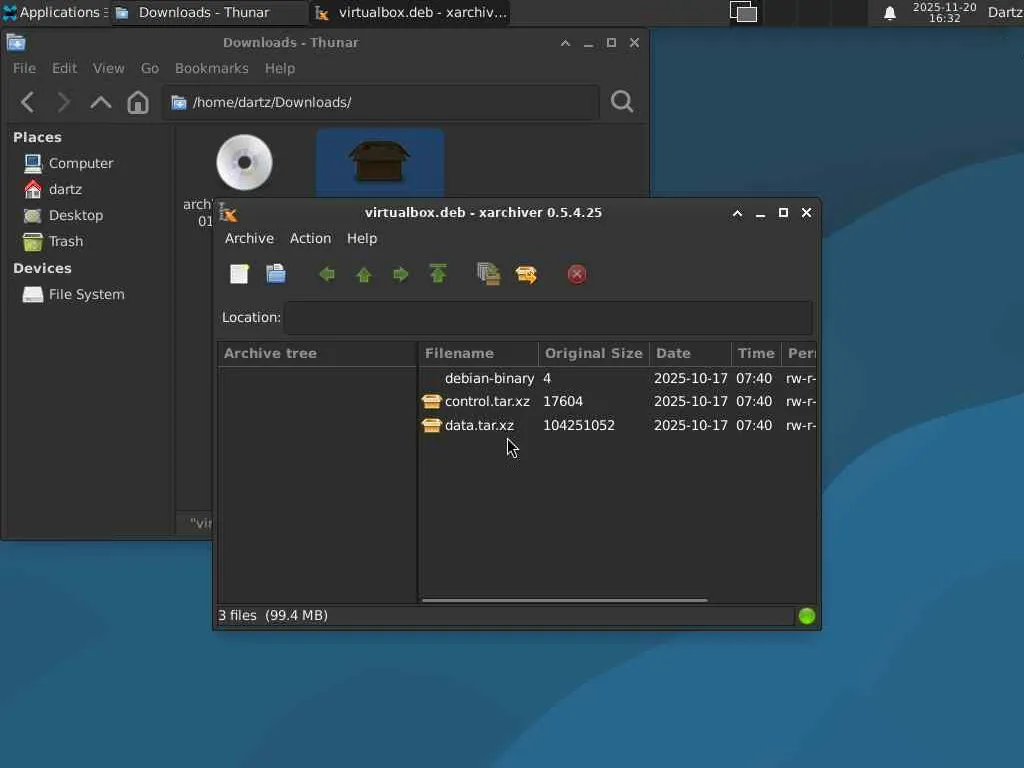Click size value 104251052
Viewport: 1024px width, 768px height.
[579, 425]
